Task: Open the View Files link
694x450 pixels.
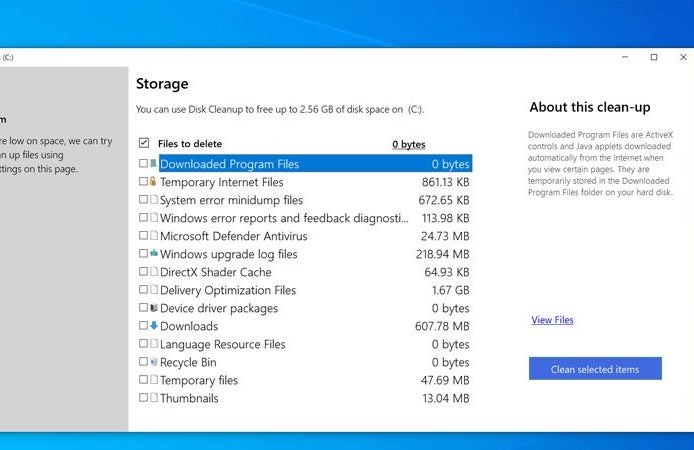Action: [x=552, y=319]
